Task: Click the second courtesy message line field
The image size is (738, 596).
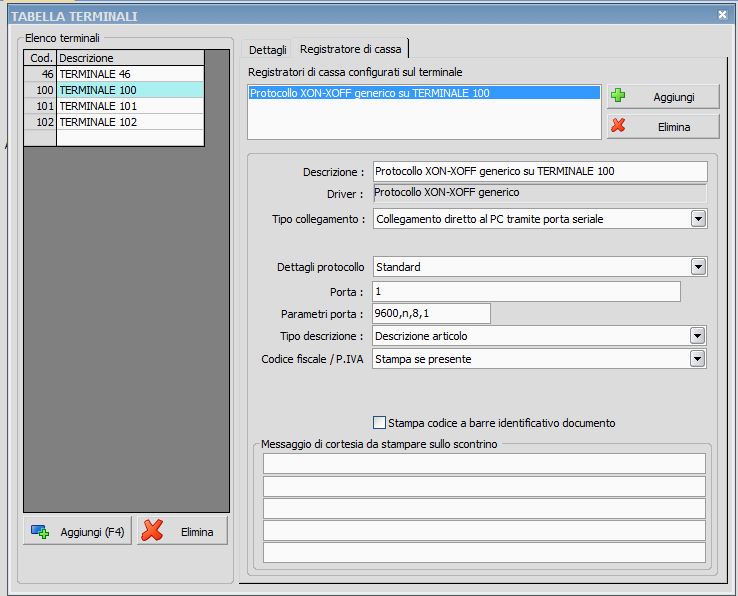Action: 484,486
